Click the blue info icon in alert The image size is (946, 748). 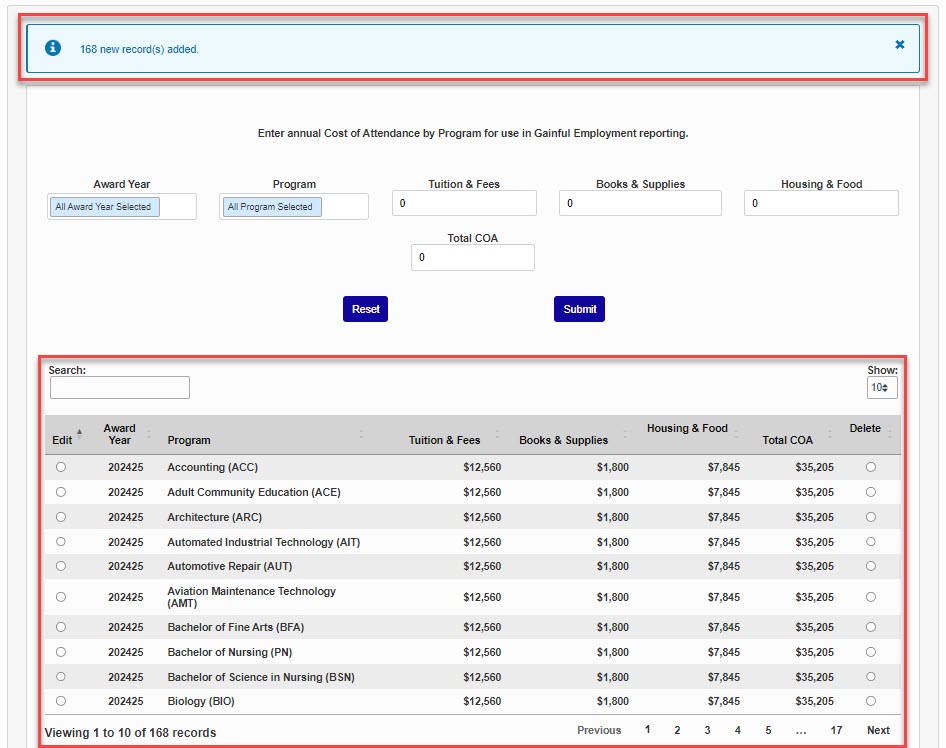click(x=53, y=48)
